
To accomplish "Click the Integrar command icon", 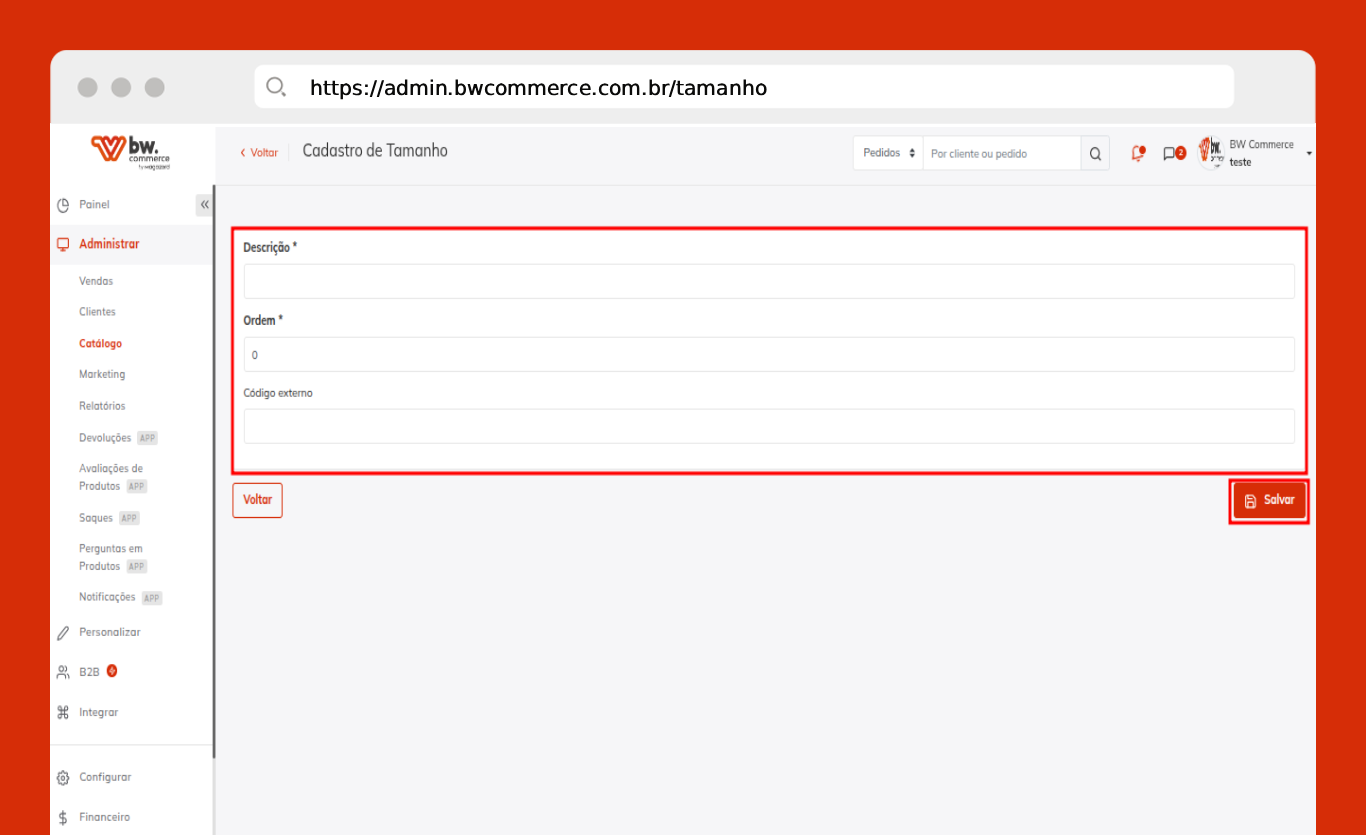I will pos(63,713).
